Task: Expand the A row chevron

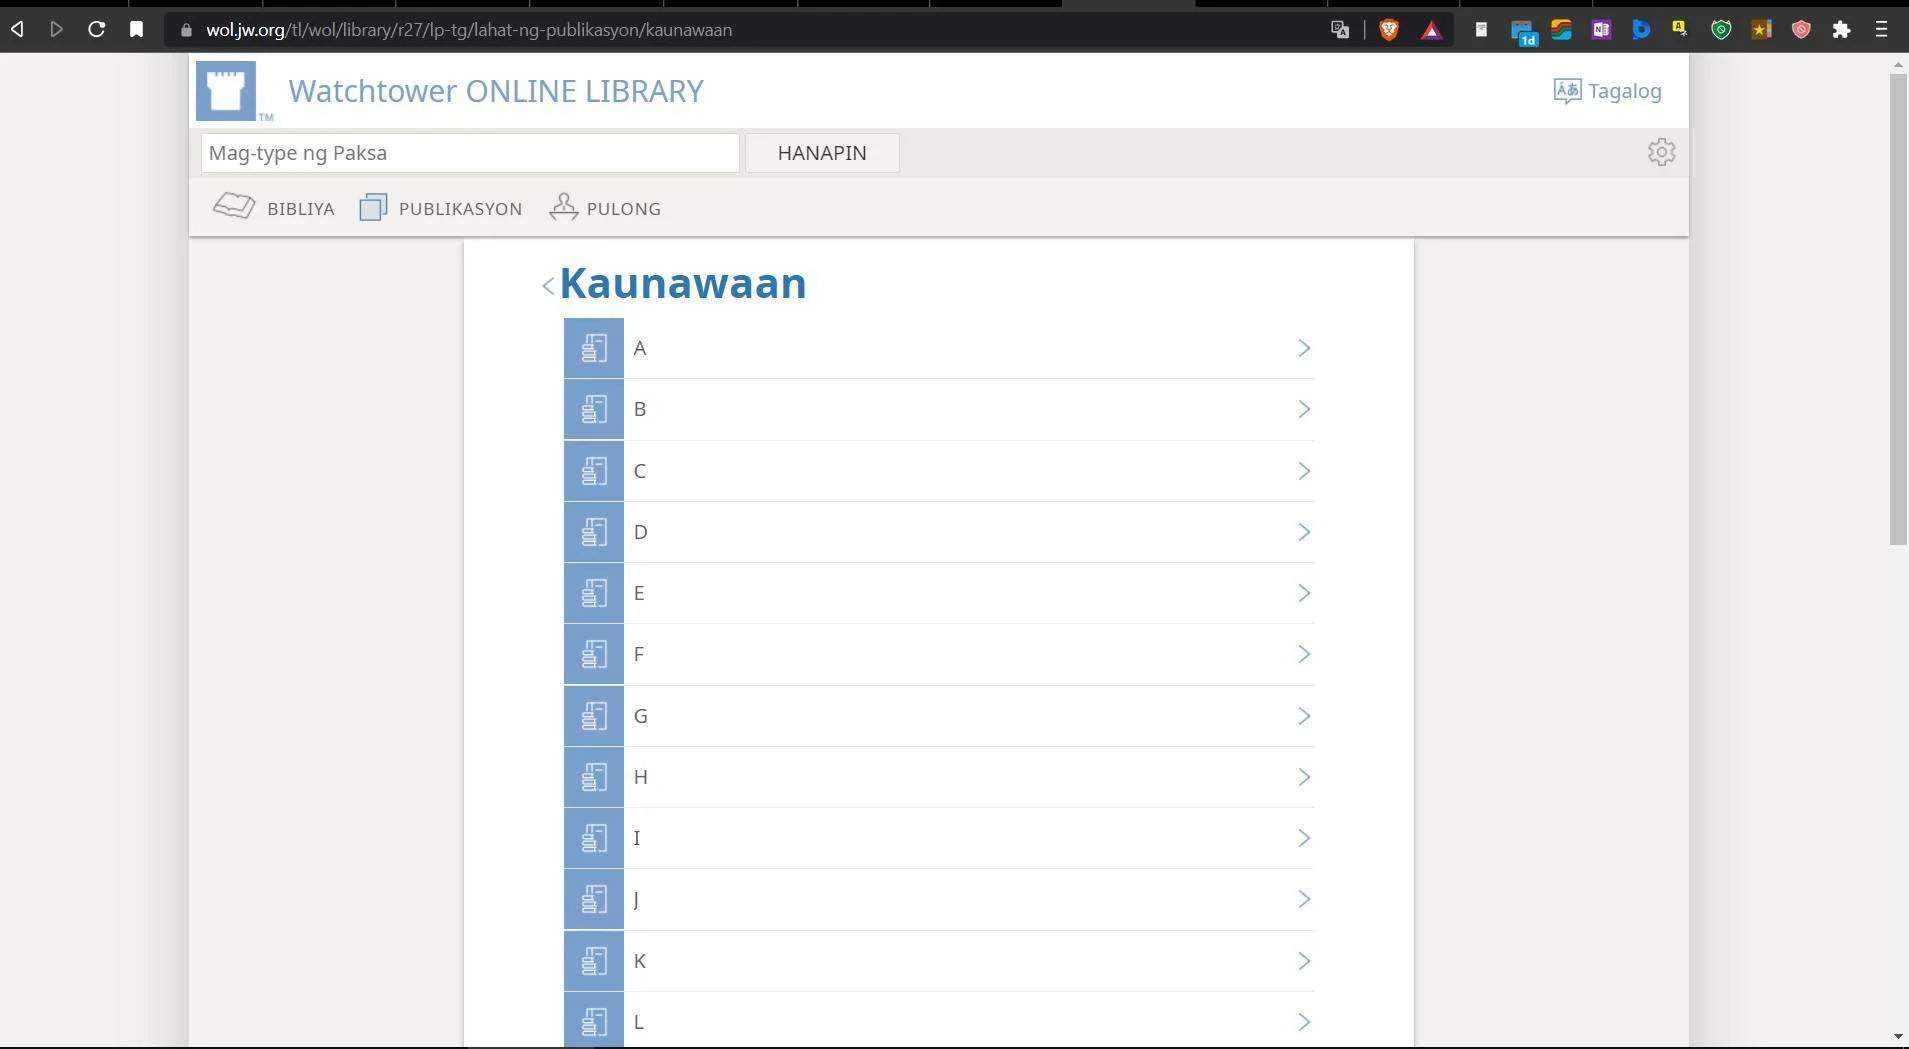Action: pyautogui.click(x=1304, y=348)
